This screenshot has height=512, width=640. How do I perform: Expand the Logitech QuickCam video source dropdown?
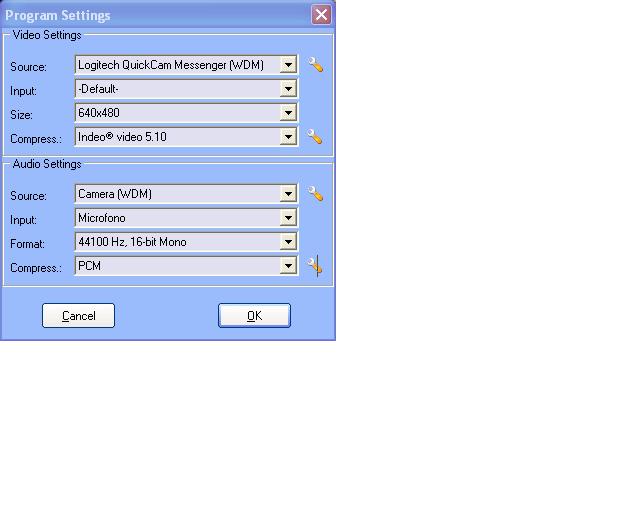(288, 65)
